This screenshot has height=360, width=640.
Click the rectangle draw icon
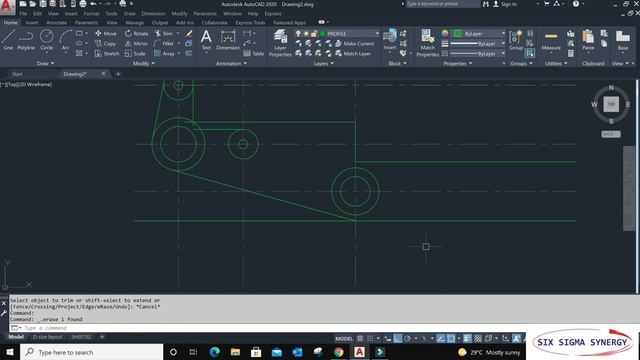click(x=80, y=33)
